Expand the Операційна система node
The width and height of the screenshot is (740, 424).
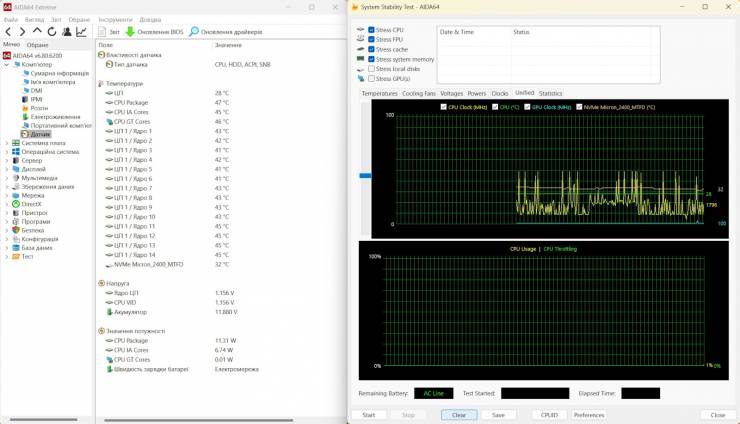tap(7, 152)
